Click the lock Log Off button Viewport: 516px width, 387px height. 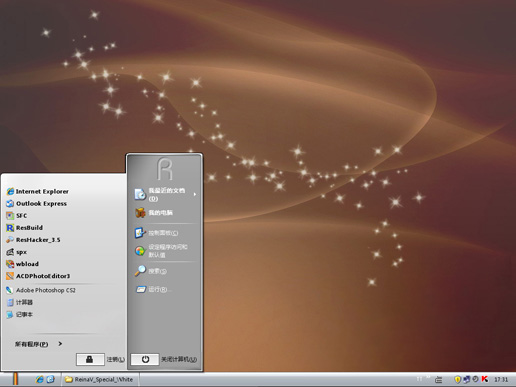click(90, 359)
